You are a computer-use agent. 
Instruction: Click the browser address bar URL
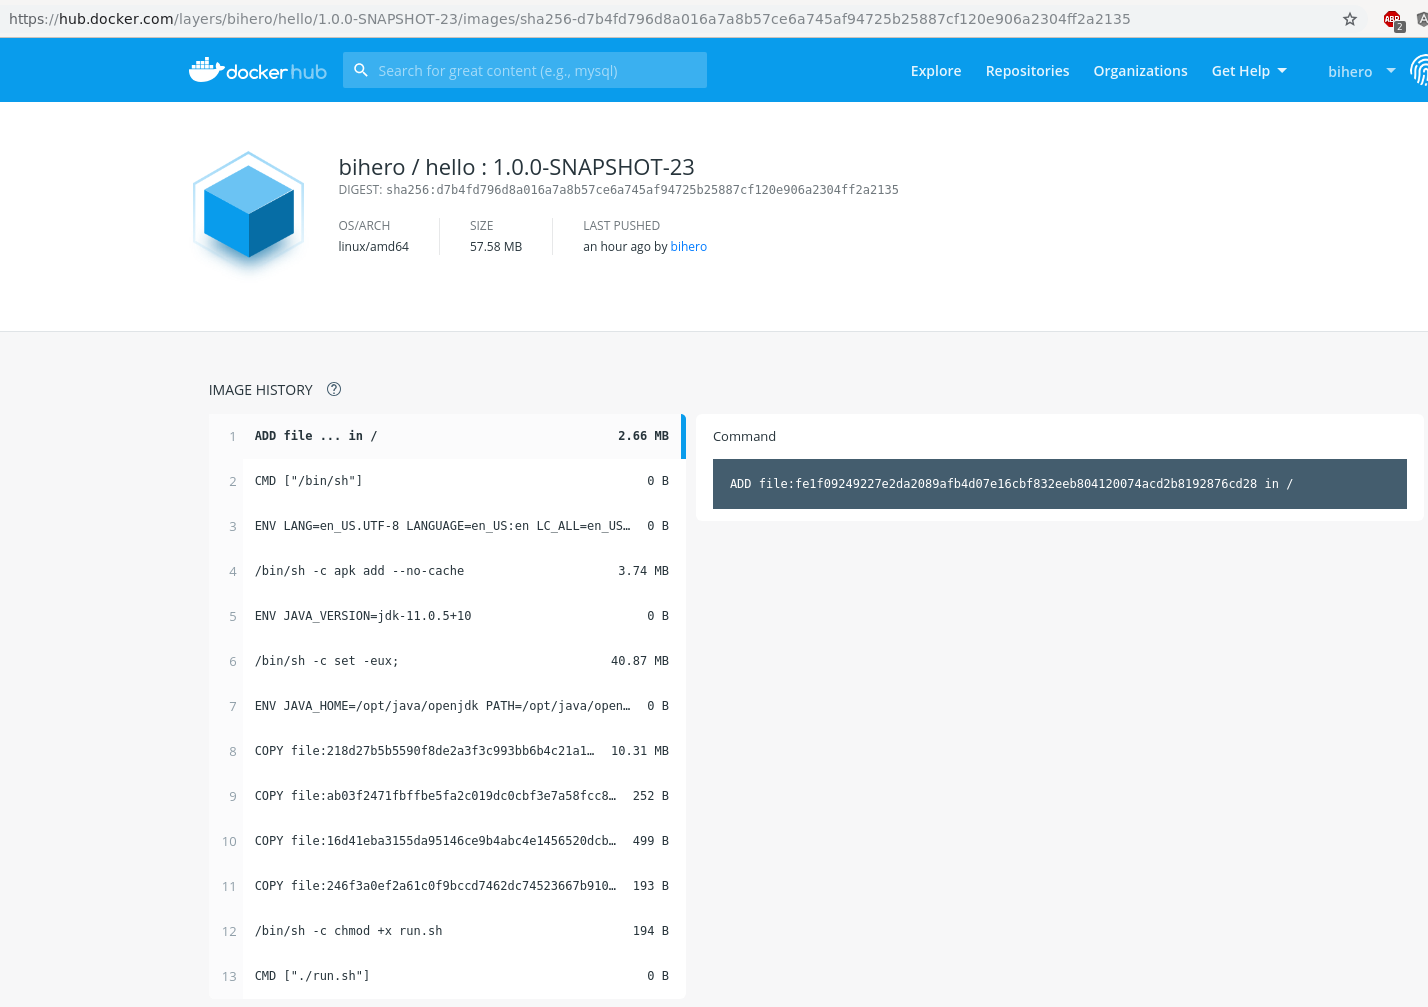coord(570,19)
